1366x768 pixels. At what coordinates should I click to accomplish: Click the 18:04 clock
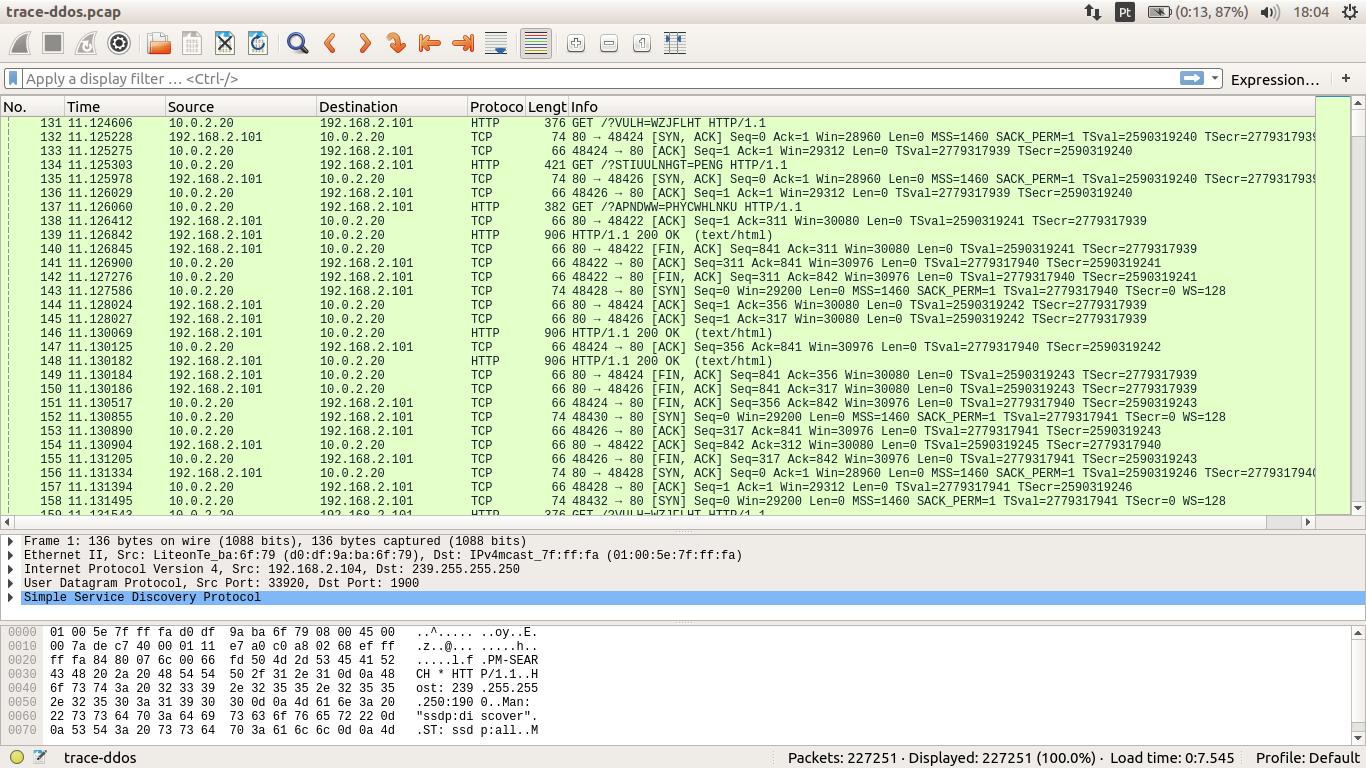click(1311, 12)
